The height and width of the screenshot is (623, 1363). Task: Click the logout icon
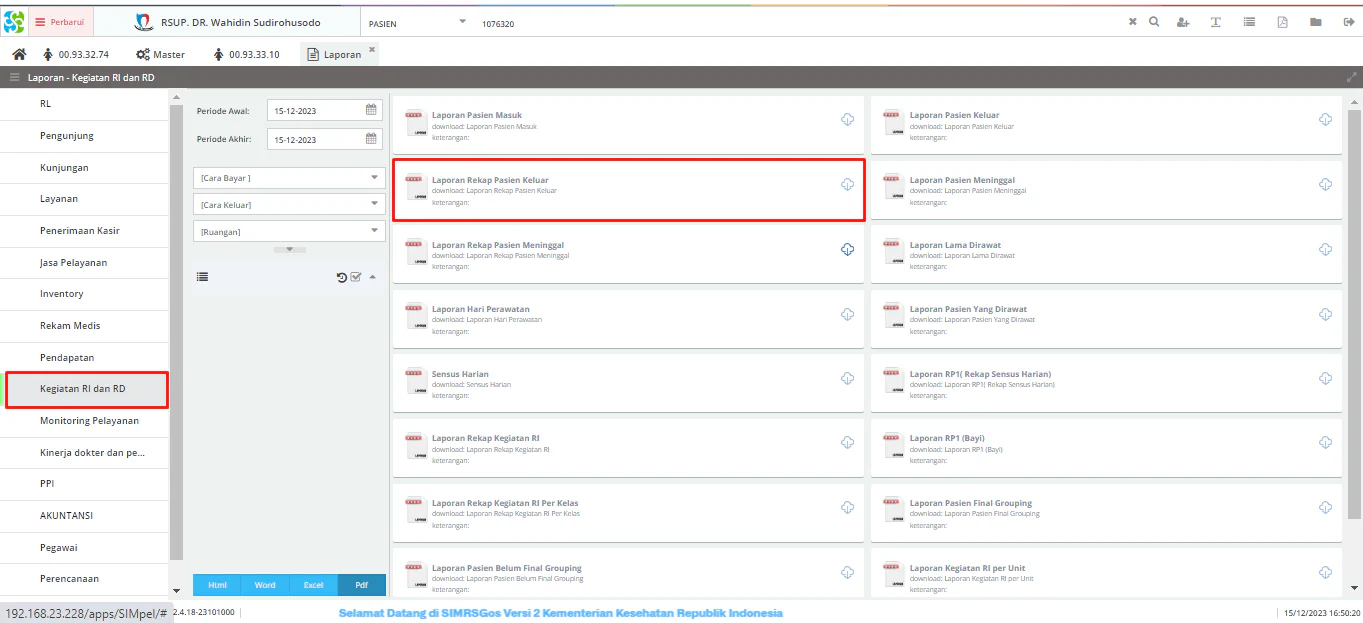(x=1348, y=22)
